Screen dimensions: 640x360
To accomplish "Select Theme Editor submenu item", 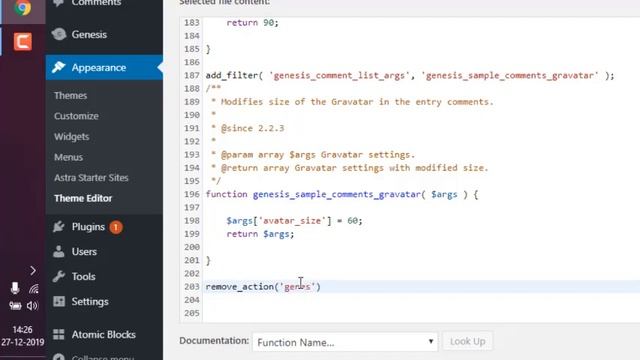I will (83, 198).
